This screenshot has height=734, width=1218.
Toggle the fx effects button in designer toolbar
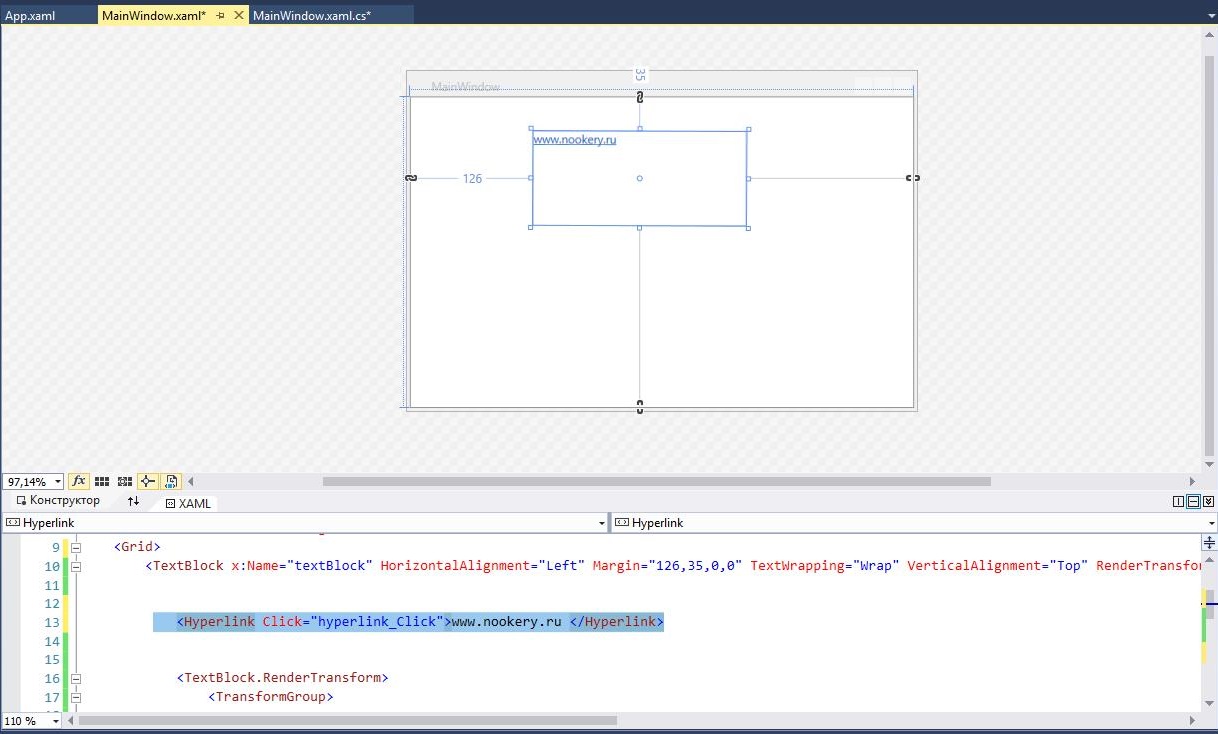point(79,481)
